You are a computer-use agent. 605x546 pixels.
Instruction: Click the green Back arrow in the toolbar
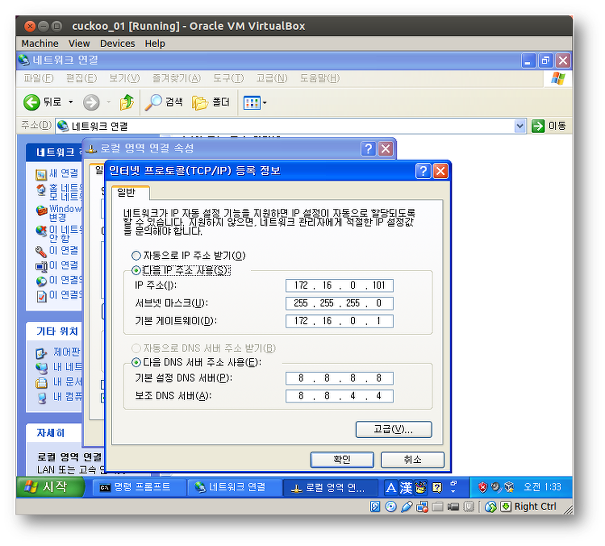(x=32, y=102)
